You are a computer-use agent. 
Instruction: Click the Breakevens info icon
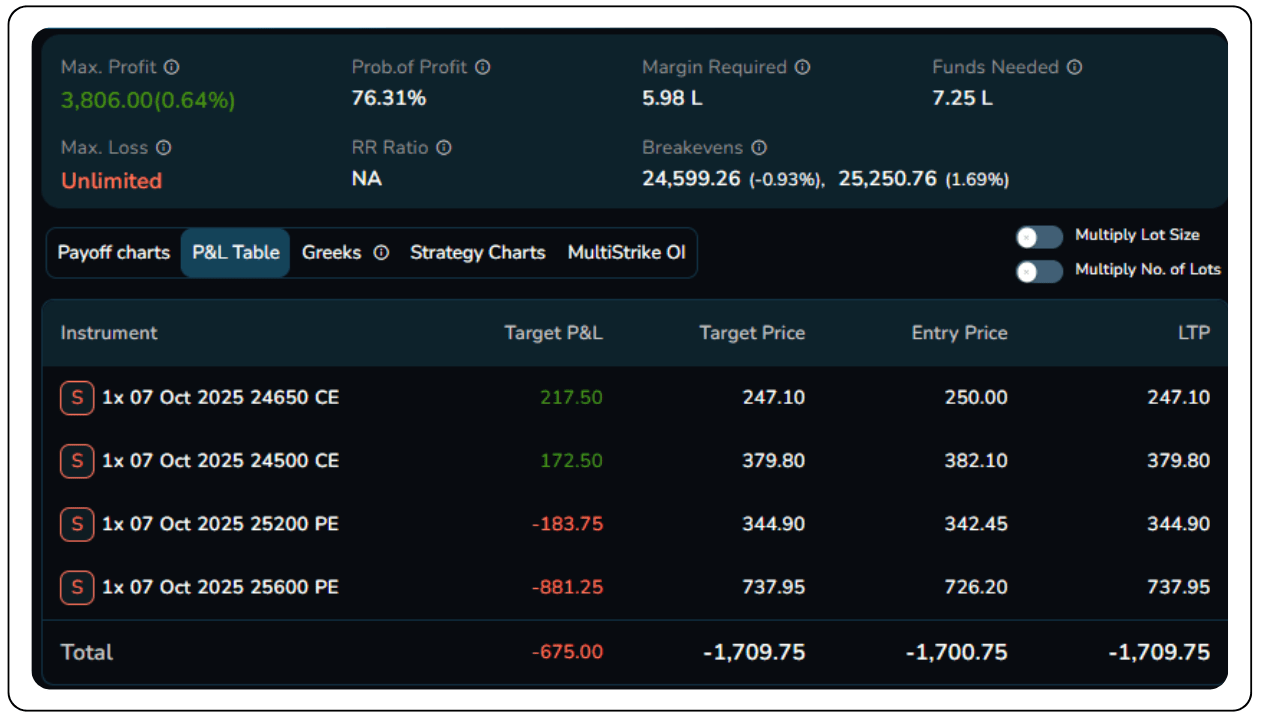point(759,147)
